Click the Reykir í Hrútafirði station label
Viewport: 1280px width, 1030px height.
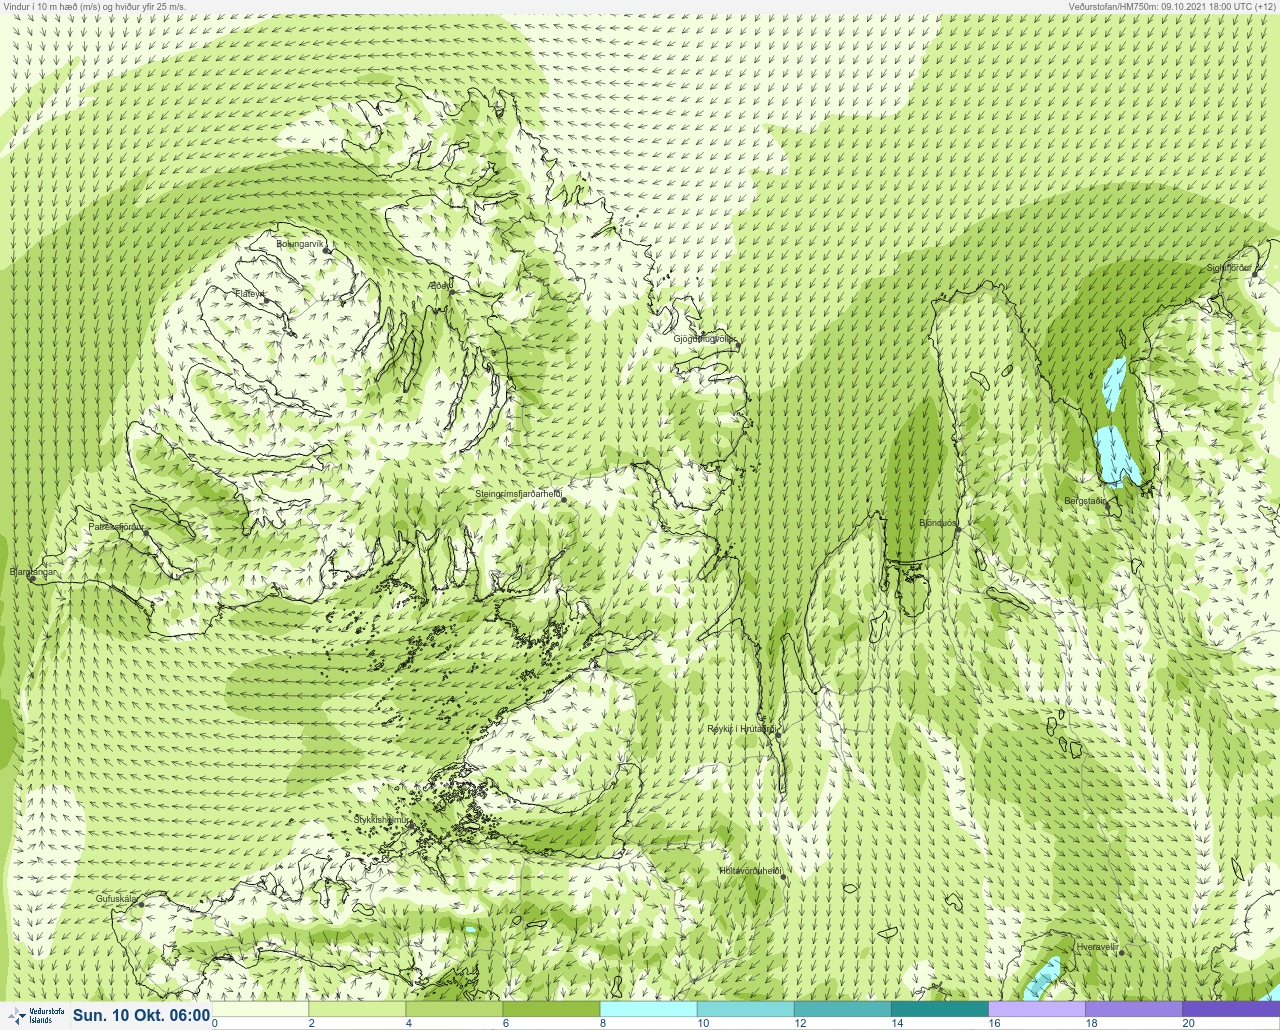click(x=742, y=729)
